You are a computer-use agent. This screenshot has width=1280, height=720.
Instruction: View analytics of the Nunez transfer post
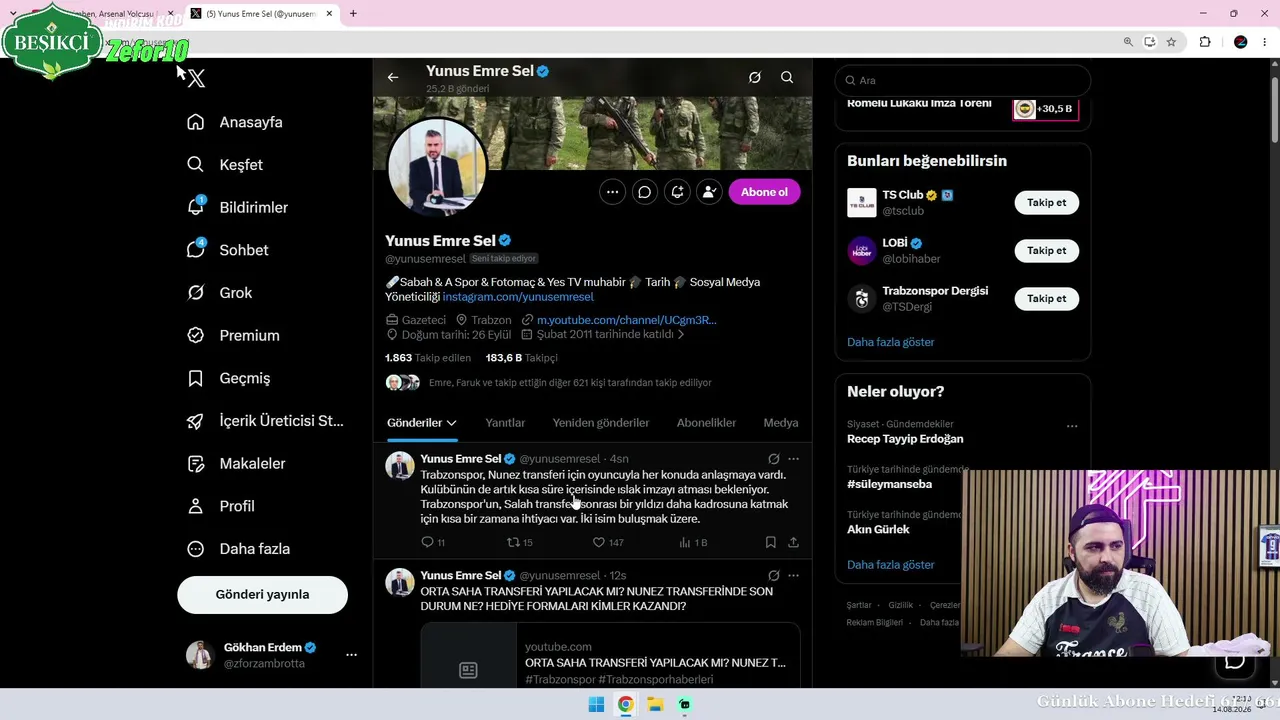(685, 542)
